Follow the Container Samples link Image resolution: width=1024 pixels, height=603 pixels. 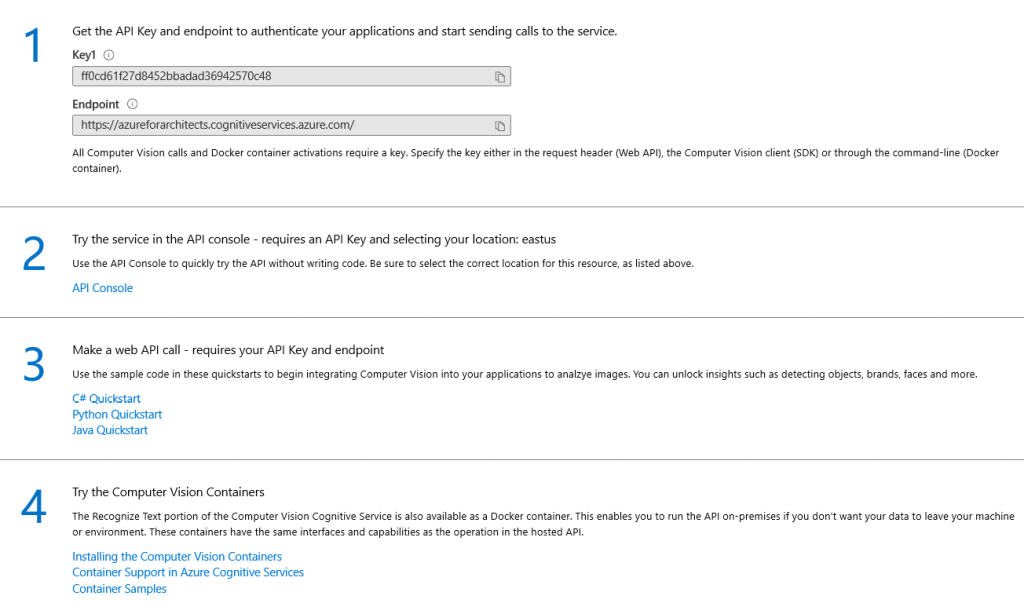point(119,589)
